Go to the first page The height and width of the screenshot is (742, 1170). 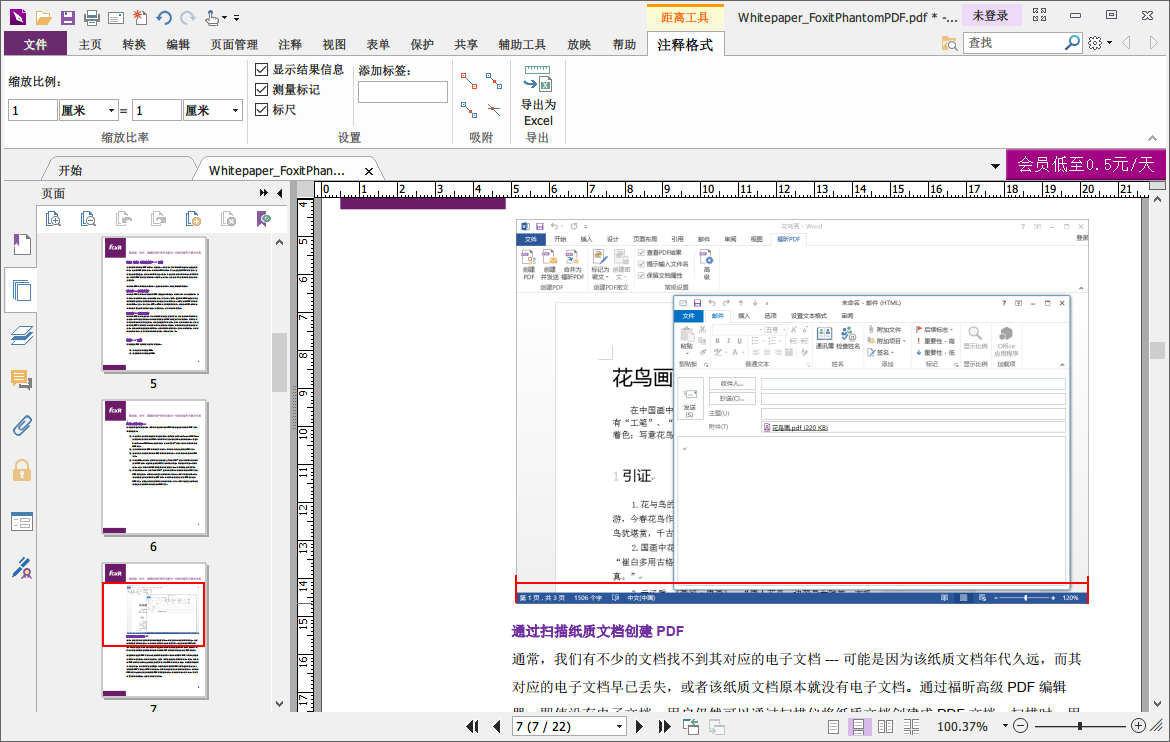point(472,726)
